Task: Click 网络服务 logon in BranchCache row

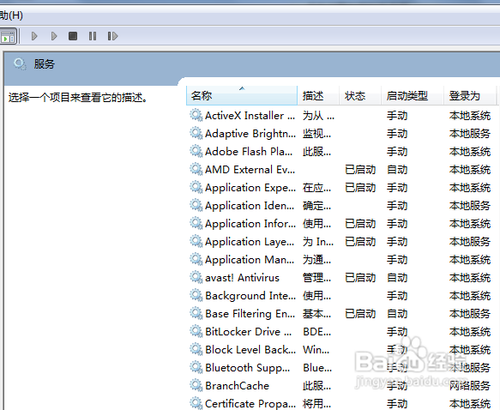Action: pos(470,386)
